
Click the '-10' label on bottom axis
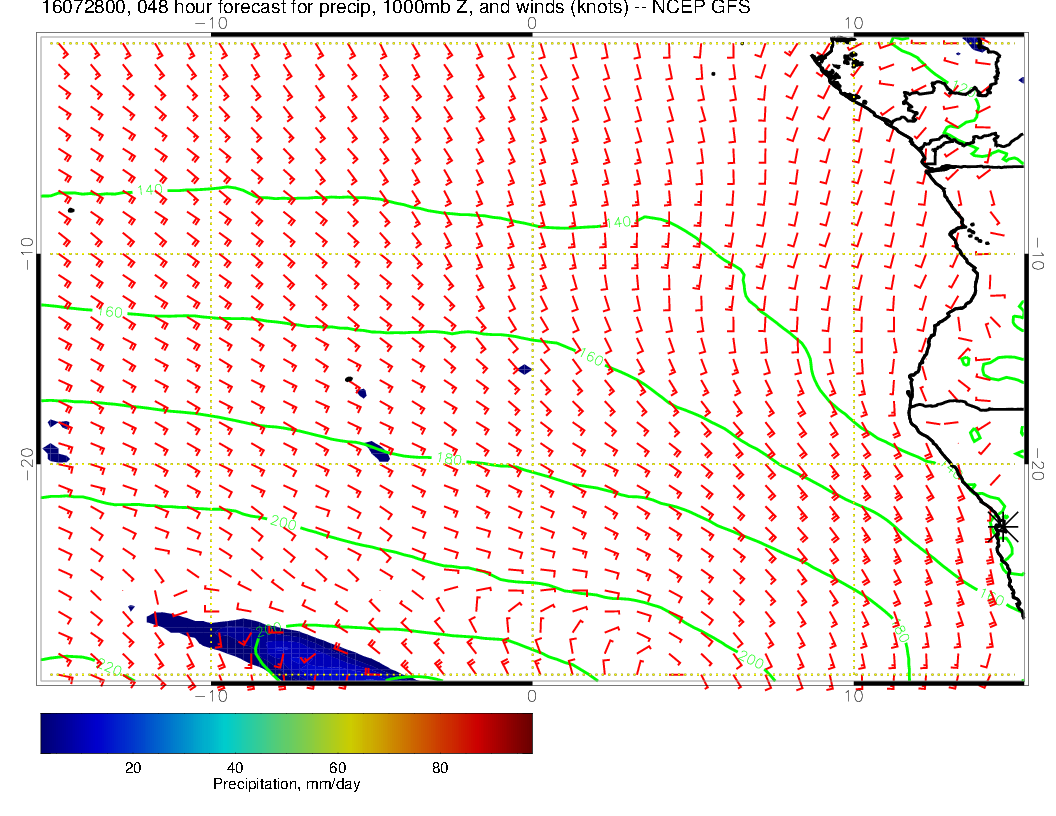[x=211, y=695]
